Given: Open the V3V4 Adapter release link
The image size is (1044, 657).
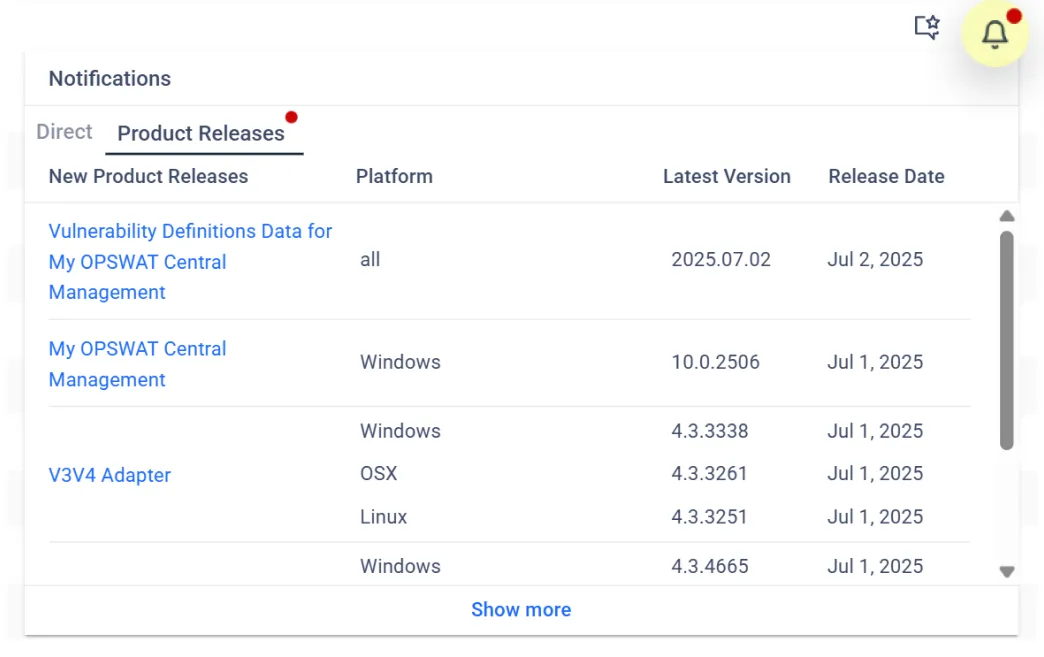Looking at the screenshot, I should (x=110, y=475).
